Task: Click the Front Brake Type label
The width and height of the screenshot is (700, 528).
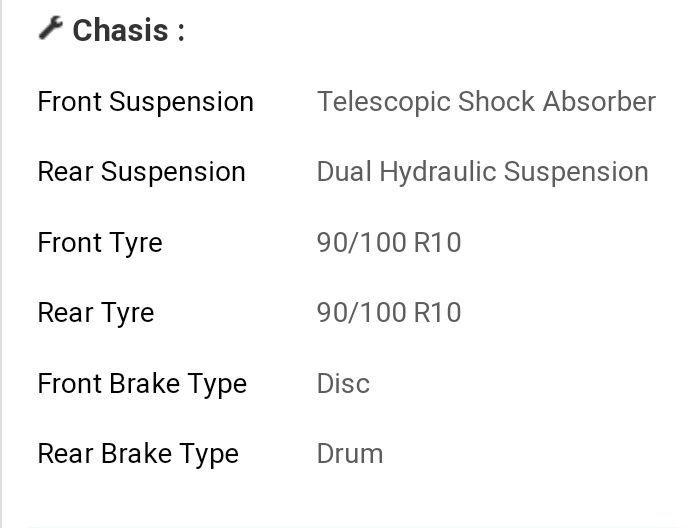Action: pos(142,384)
